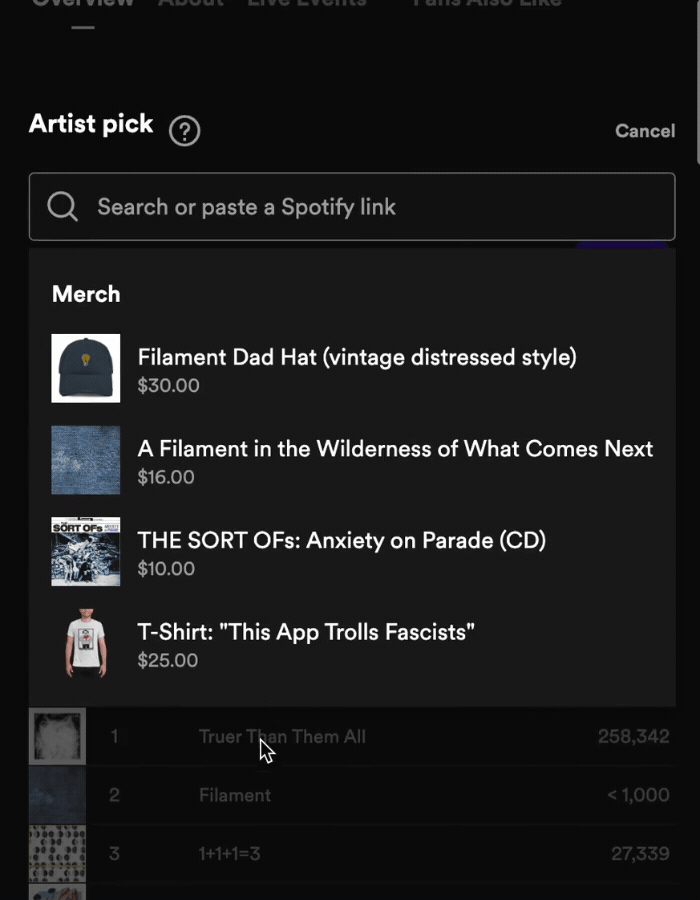
Task: Return to the Overview tab
Action: 83,5
